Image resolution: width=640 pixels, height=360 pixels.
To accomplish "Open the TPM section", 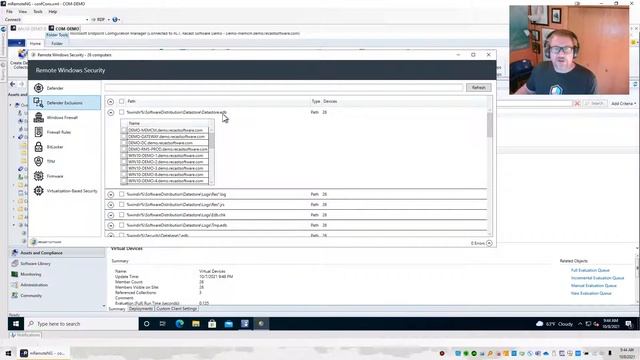I will tap(51, 162).
